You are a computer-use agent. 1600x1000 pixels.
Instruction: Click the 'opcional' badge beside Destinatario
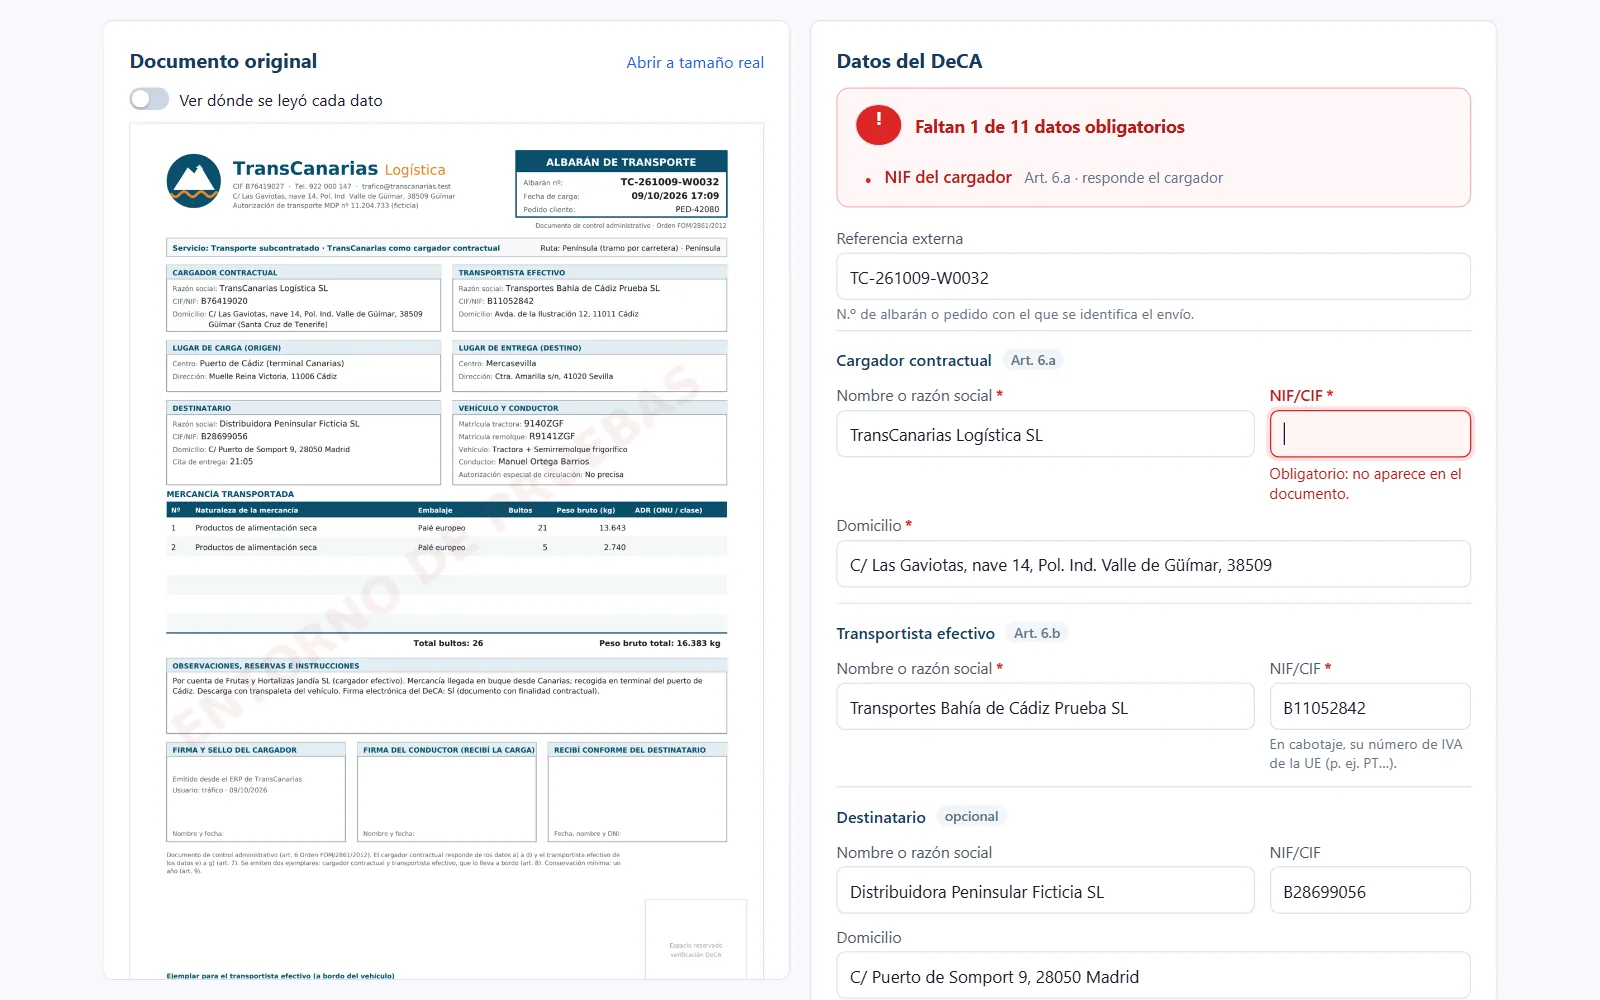point(971,816)
